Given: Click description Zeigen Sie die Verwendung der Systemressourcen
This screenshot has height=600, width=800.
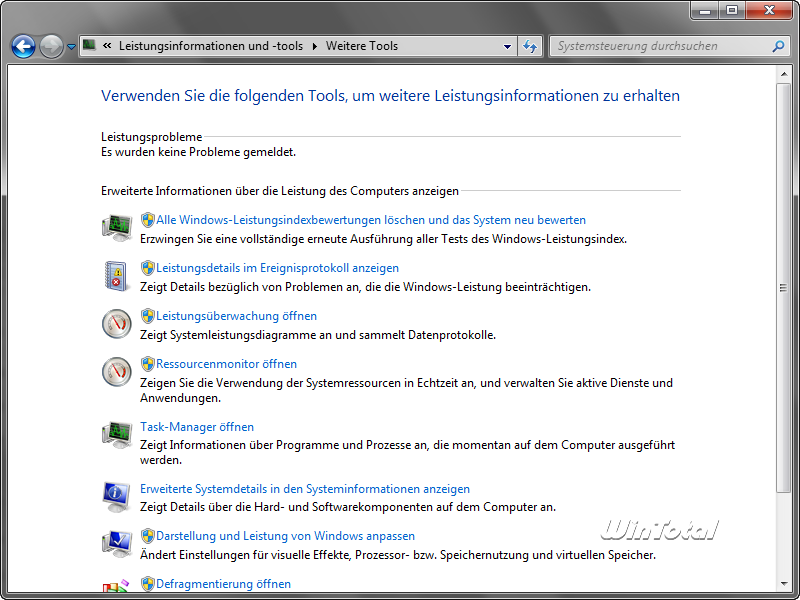Looking at the screenshot, I should point(407,390).
